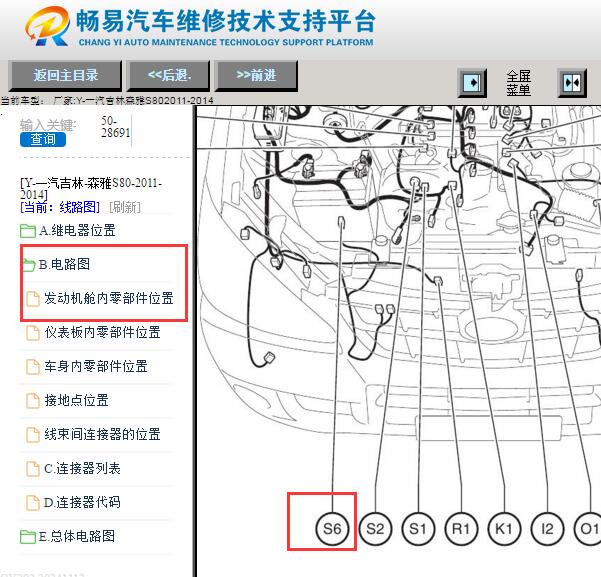The image size is (601, 577).
Task: Click the 返回主目录 button
Action: pyautogui.click(x=66, y=75)
